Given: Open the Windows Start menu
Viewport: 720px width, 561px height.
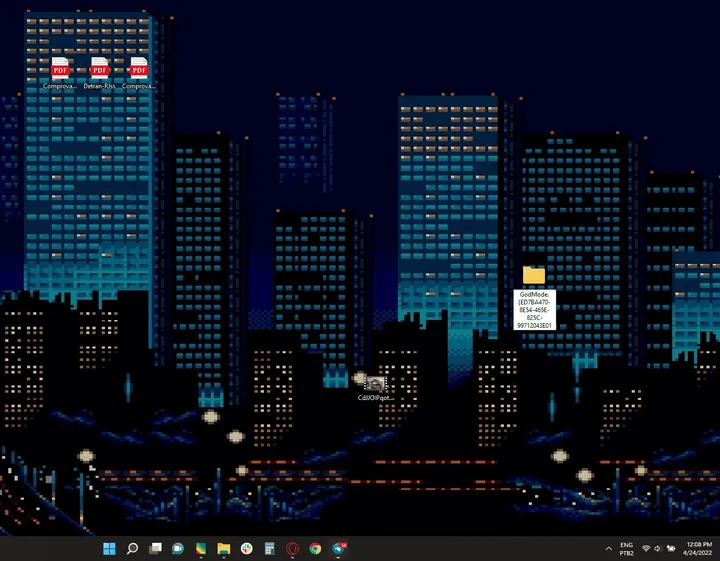Looking at the screenshot, I should [x=109, y=549].
